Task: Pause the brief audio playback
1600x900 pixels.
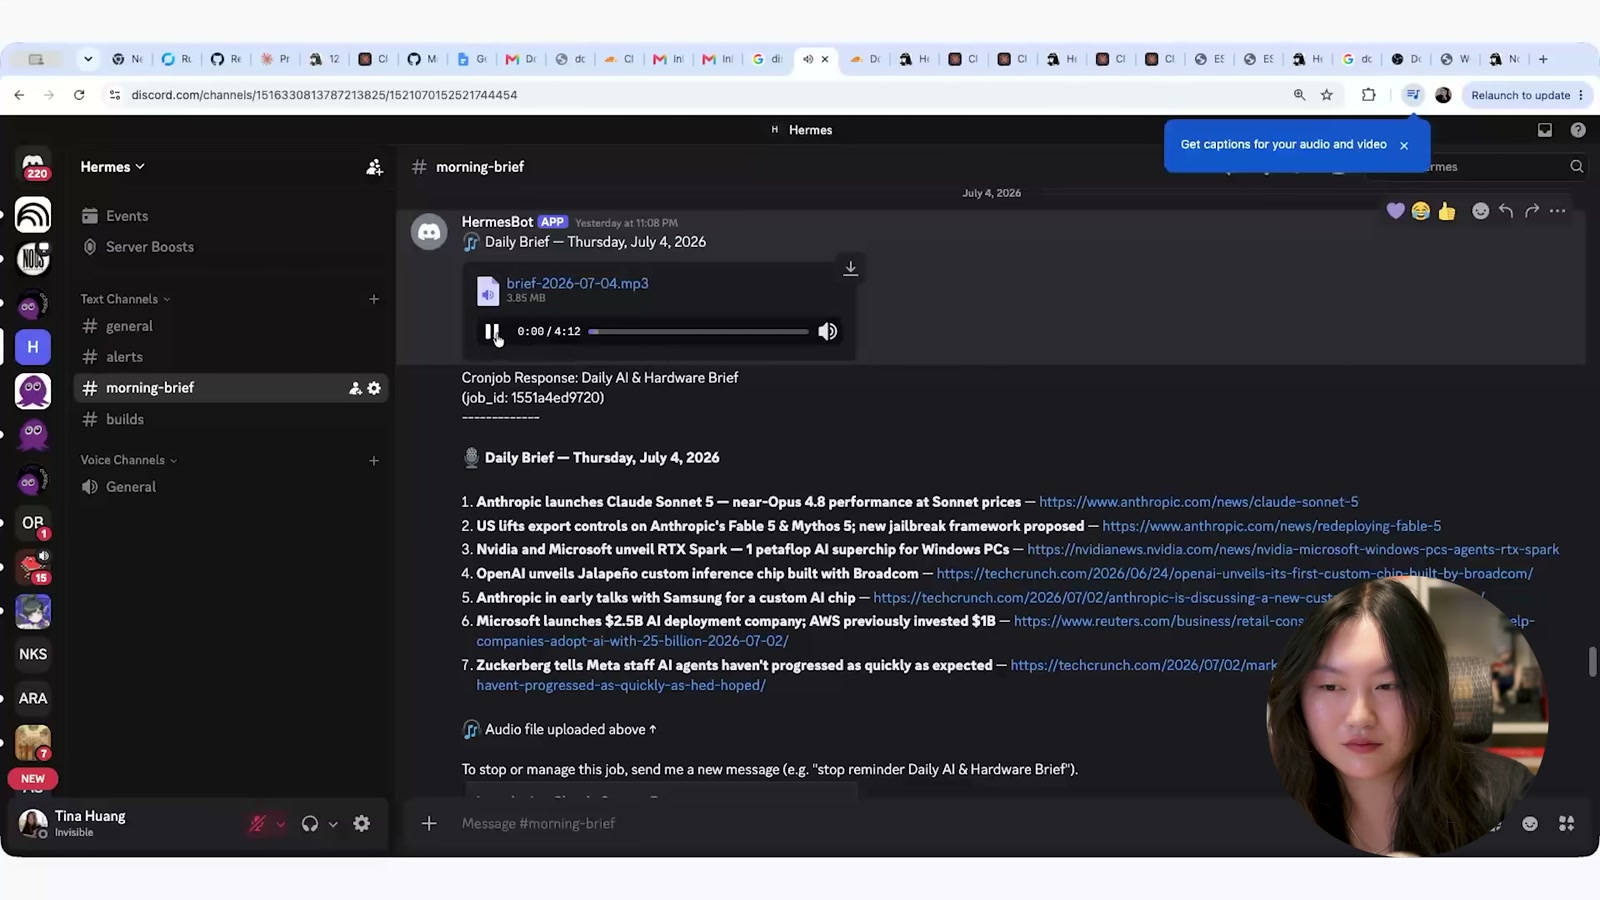Action: coord(491,331)
